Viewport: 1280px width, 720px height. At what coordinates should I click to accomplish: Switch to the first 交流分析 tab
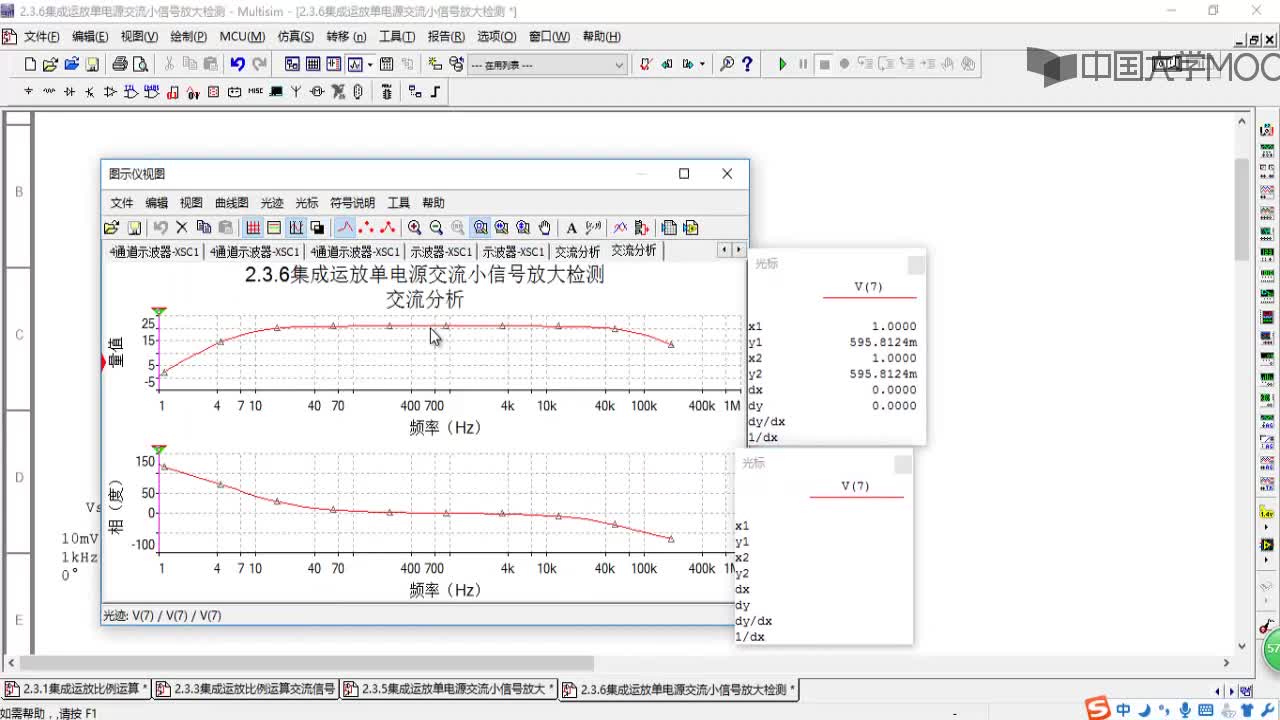pyautogui.click(x=577, y=252)
